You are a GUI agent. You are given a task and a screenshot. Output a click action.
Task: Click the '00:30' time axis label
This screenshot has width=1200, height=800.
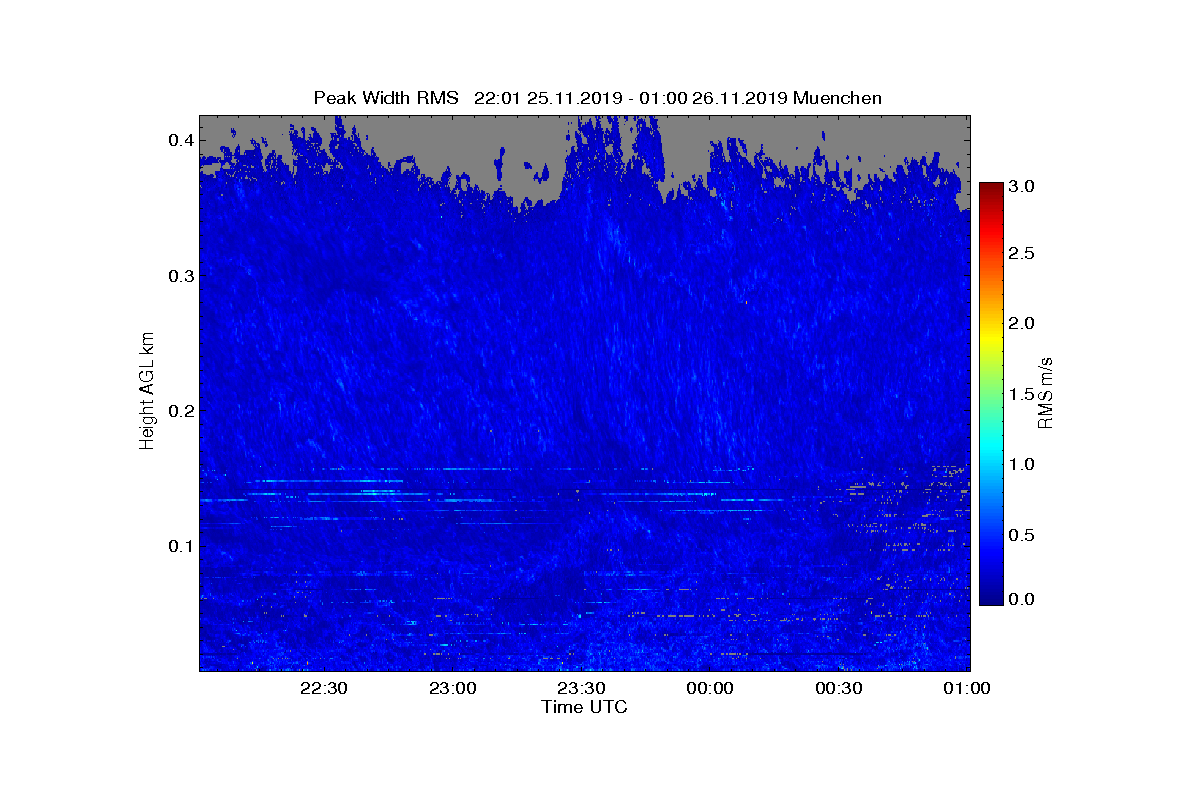pyautogui.click(x=840, y=688)
